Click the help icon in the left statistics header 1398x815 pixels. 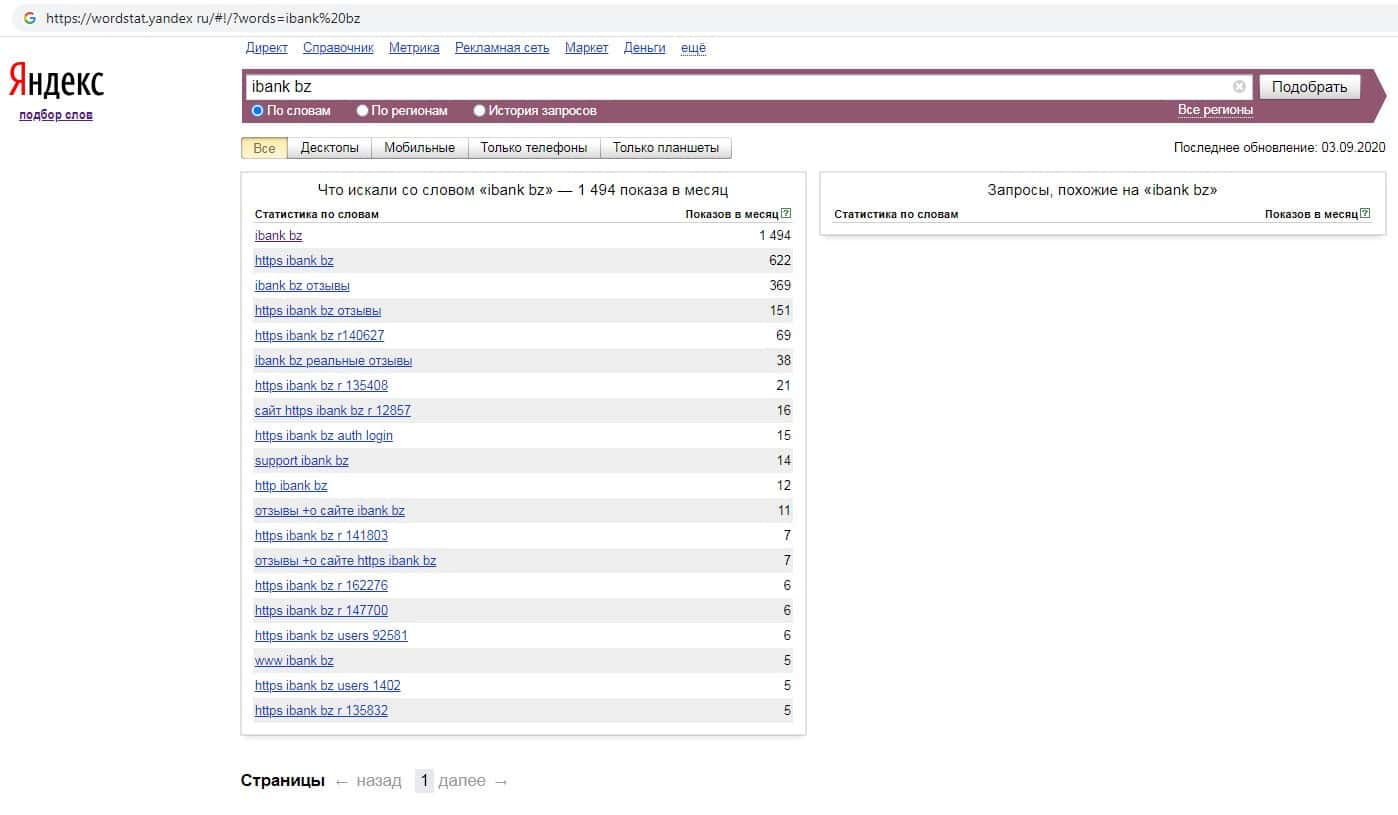(786, 214)
